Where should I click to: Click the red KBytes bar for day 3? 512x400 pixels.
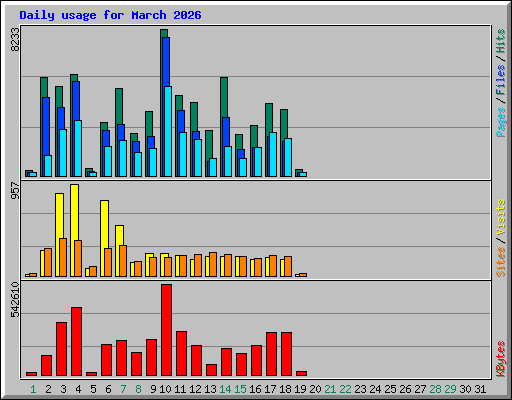[x=61, y=349]
